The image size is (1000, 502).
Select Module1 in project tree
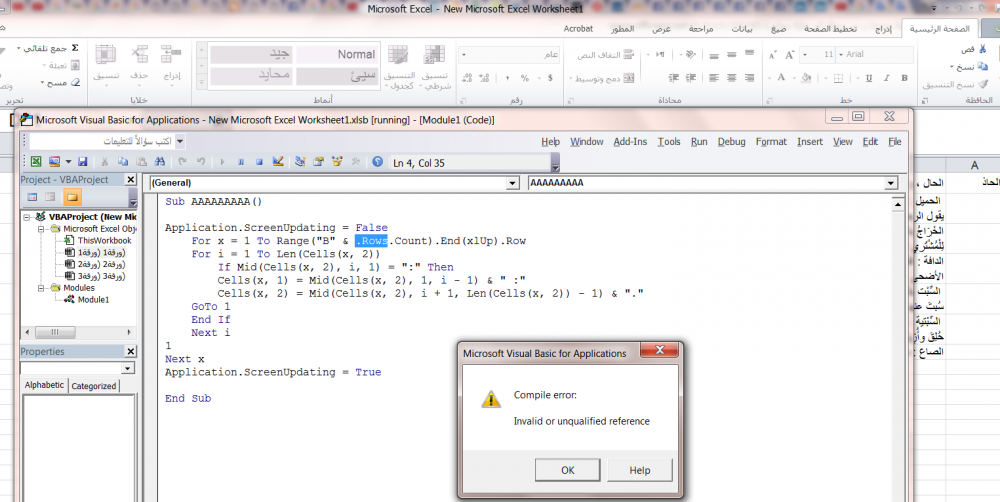tap(93, 299)
